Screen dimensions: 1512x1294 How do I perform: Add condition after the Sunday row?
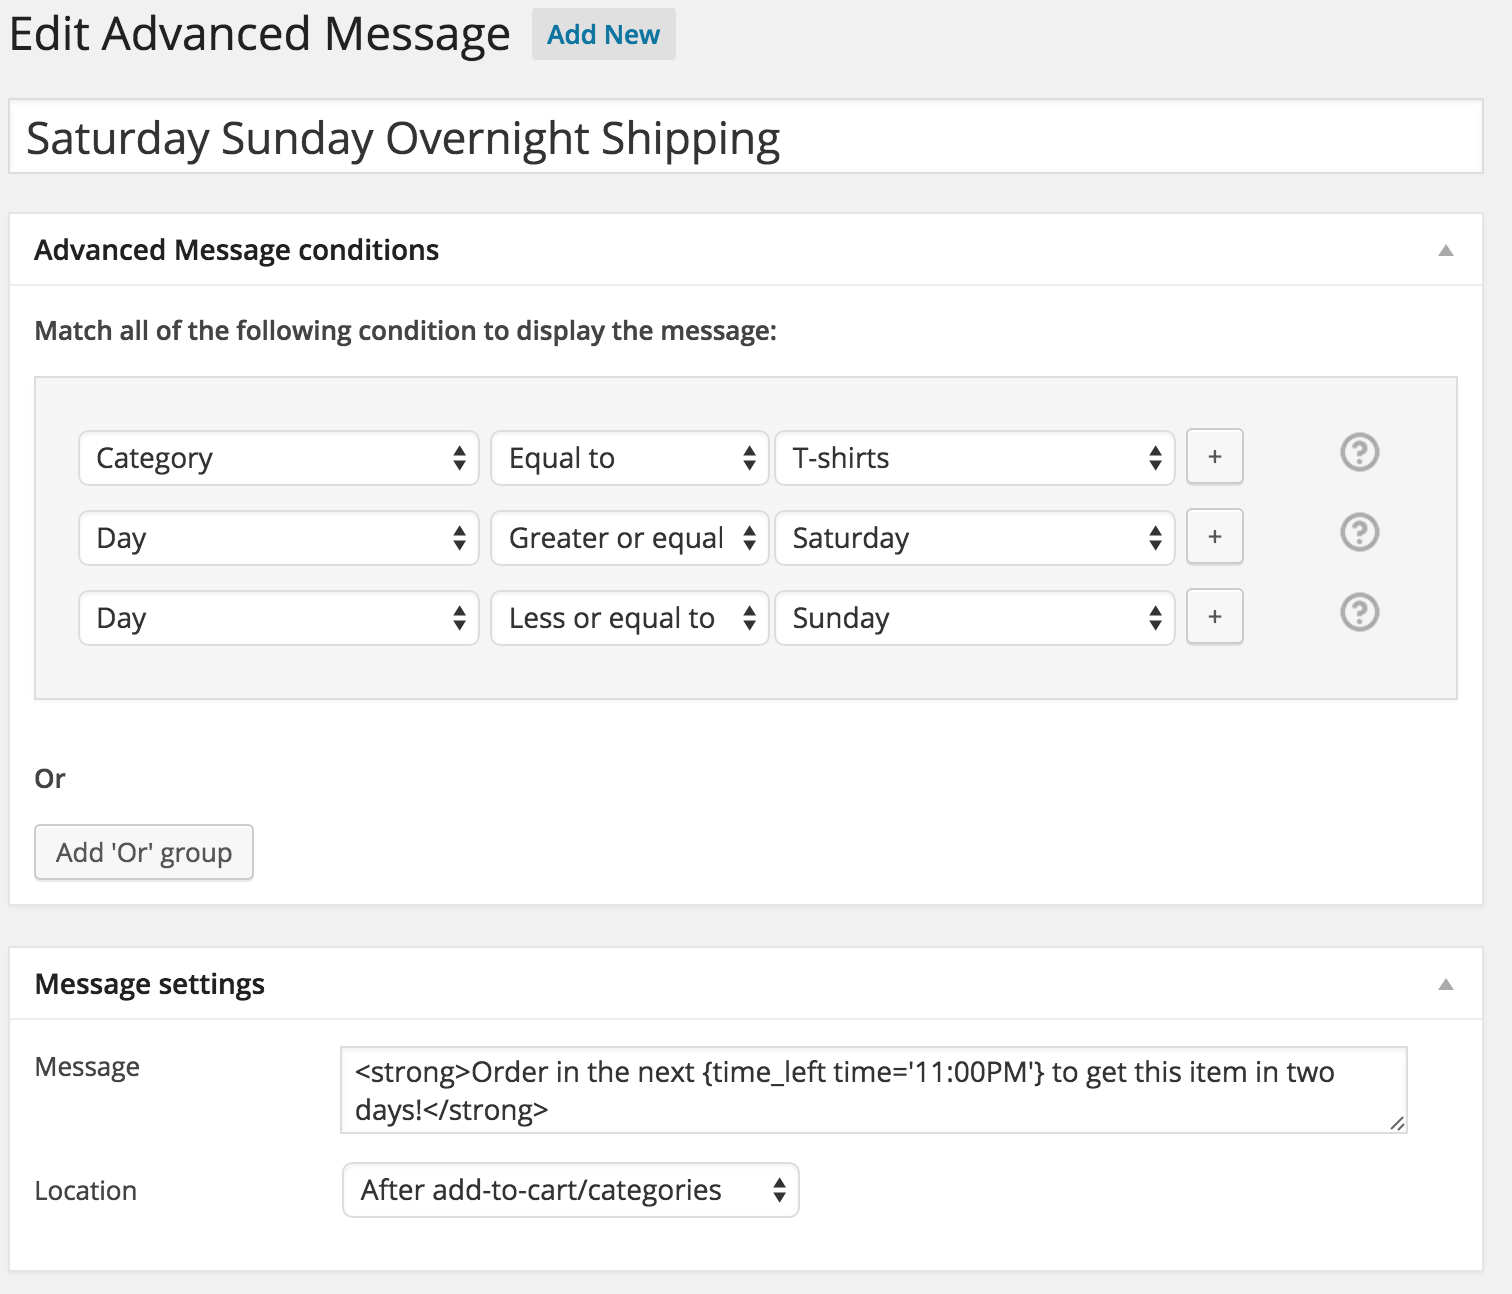1214,617
